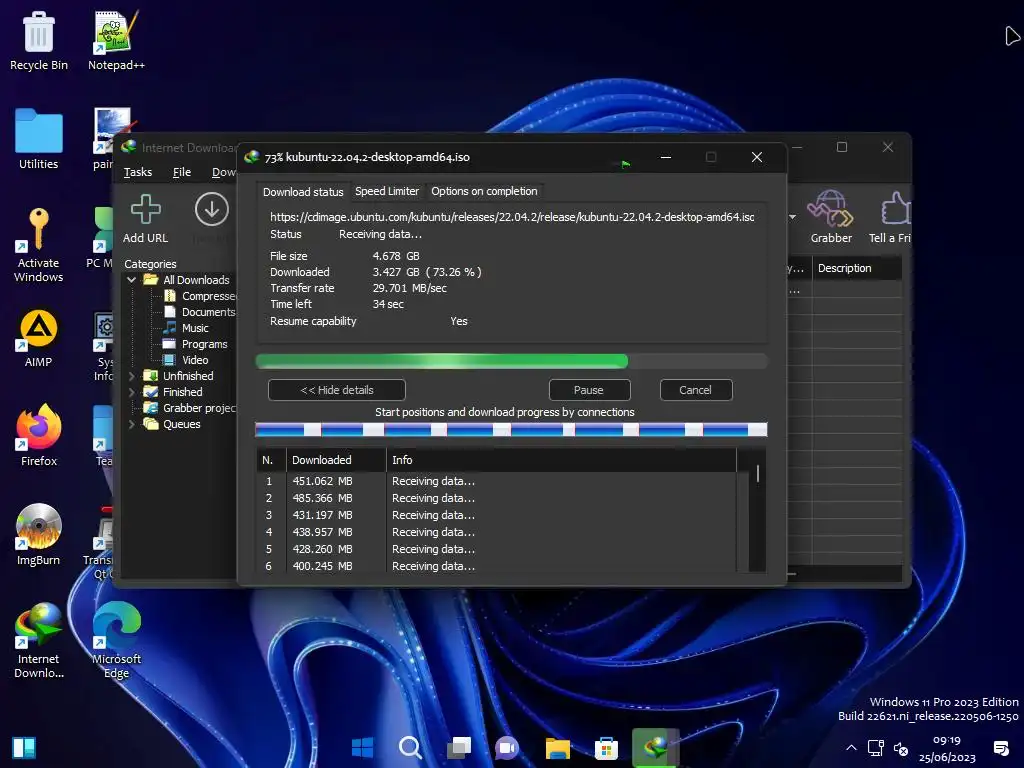
Task: Launch Notepad++ from the desktop
Action: [x=116, y=40]
